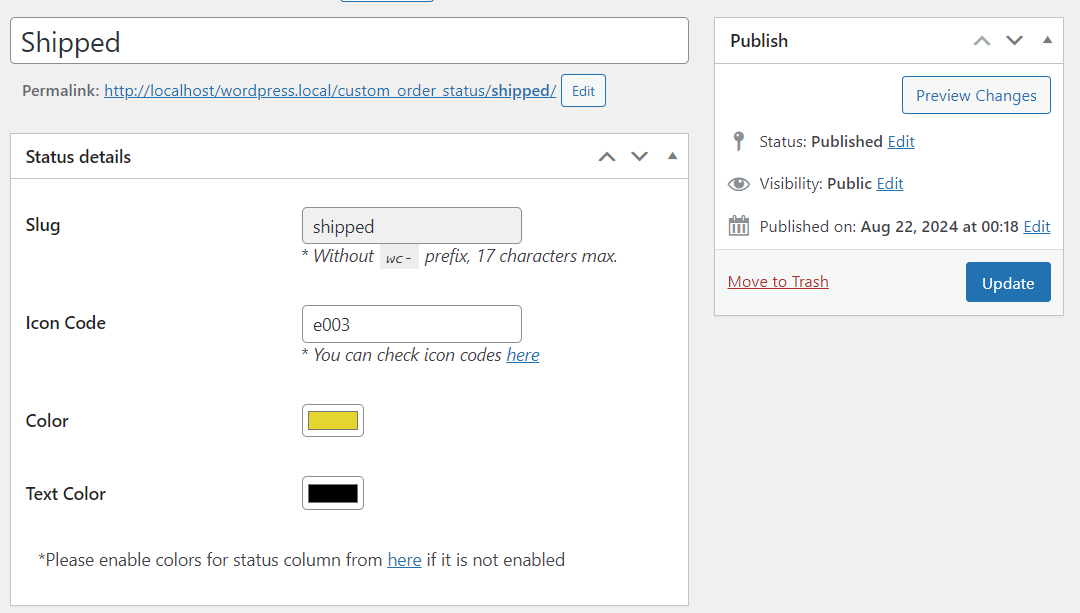
Task: Click the 'Slug' label
Action: pyautogui.click(x=43, y=225)
